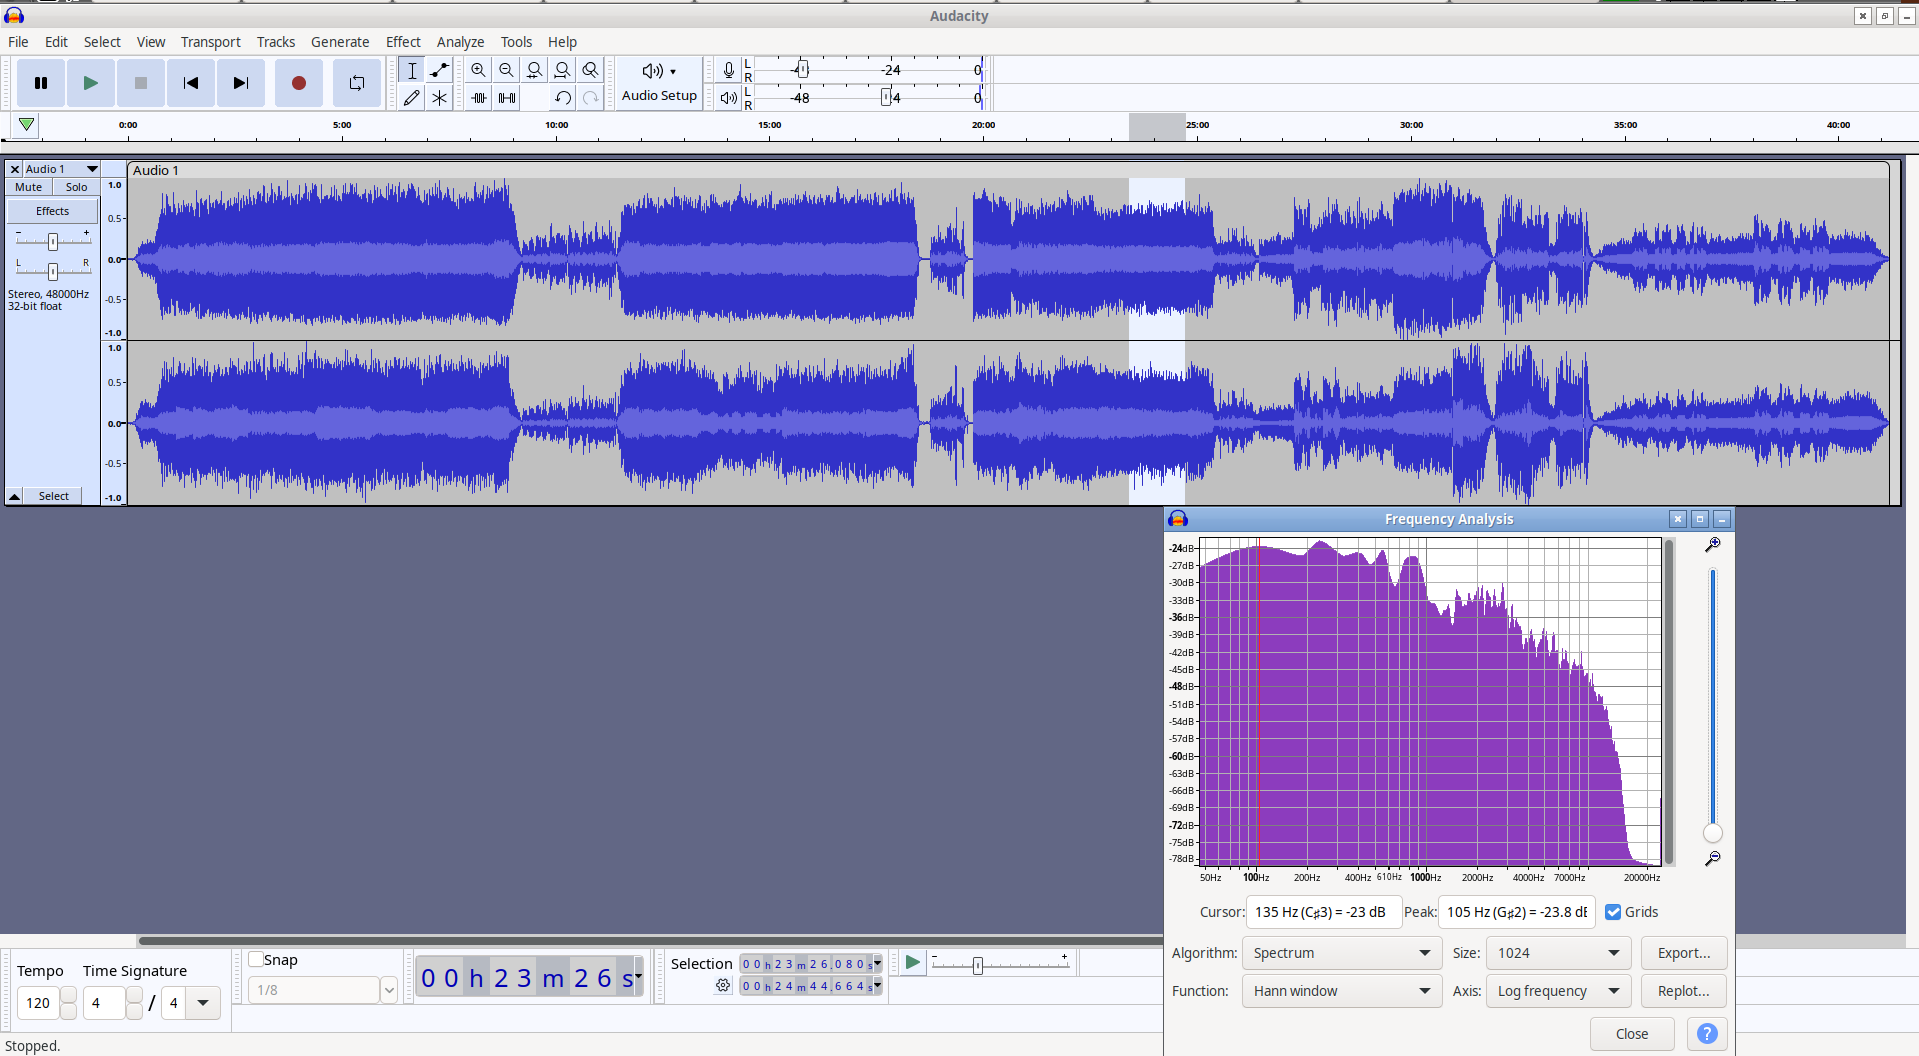Click Close in Frequency Analysis dialog
The image size is (1919, 1056).
pyautogui.click(x=1632, y=1034)
